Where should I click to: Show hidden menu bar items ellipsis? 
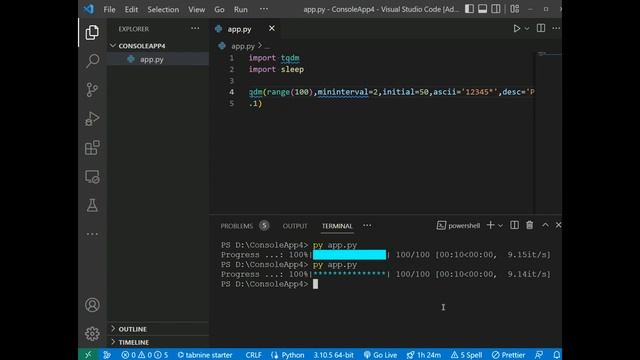264,9
